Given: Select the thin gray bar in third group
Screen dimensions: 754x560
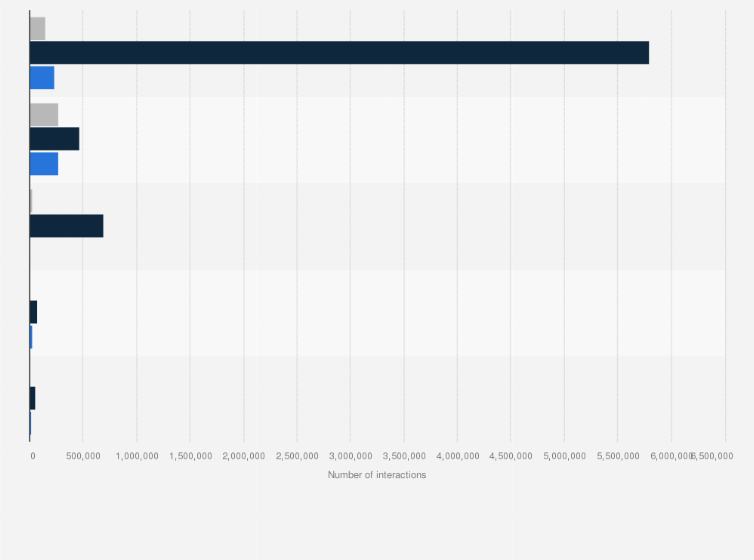Looking at the screenshot, I should tap(31, 201).
